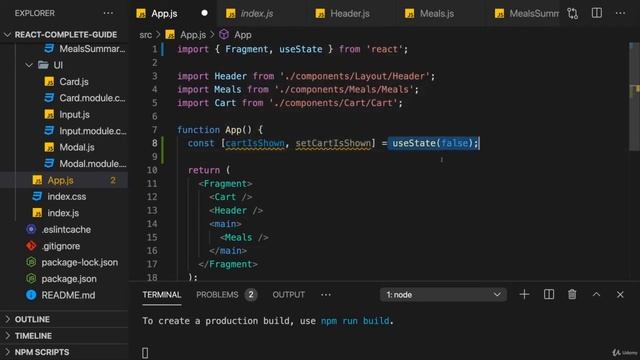Viewport: 640px width, 360px height.
Task: Select the TERMINAL panel tab
Action: (162, 295)
